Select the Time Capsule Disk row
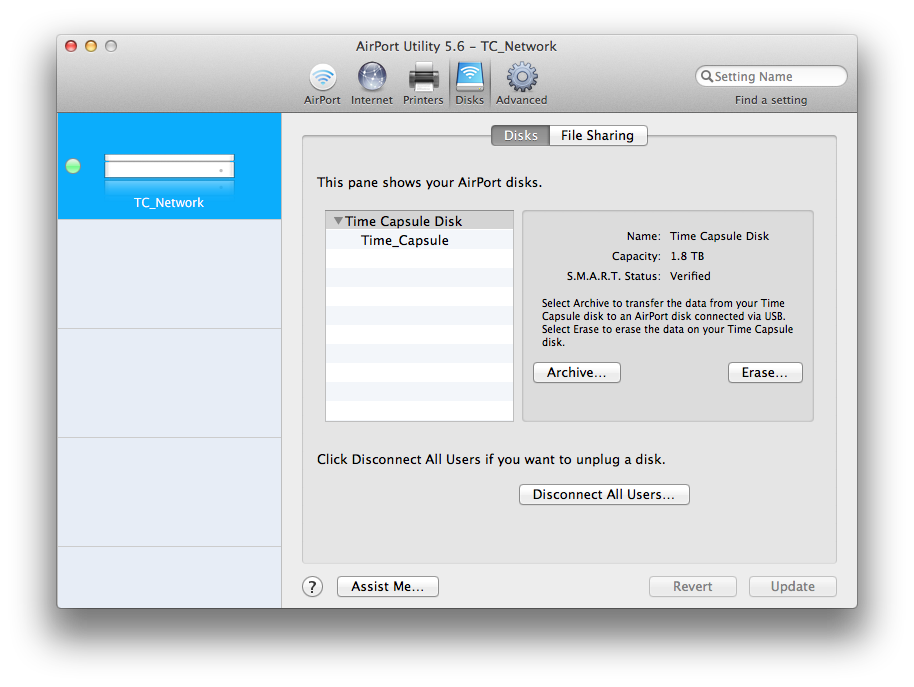The width and height of the screenshot is (914, 687). 419,221
